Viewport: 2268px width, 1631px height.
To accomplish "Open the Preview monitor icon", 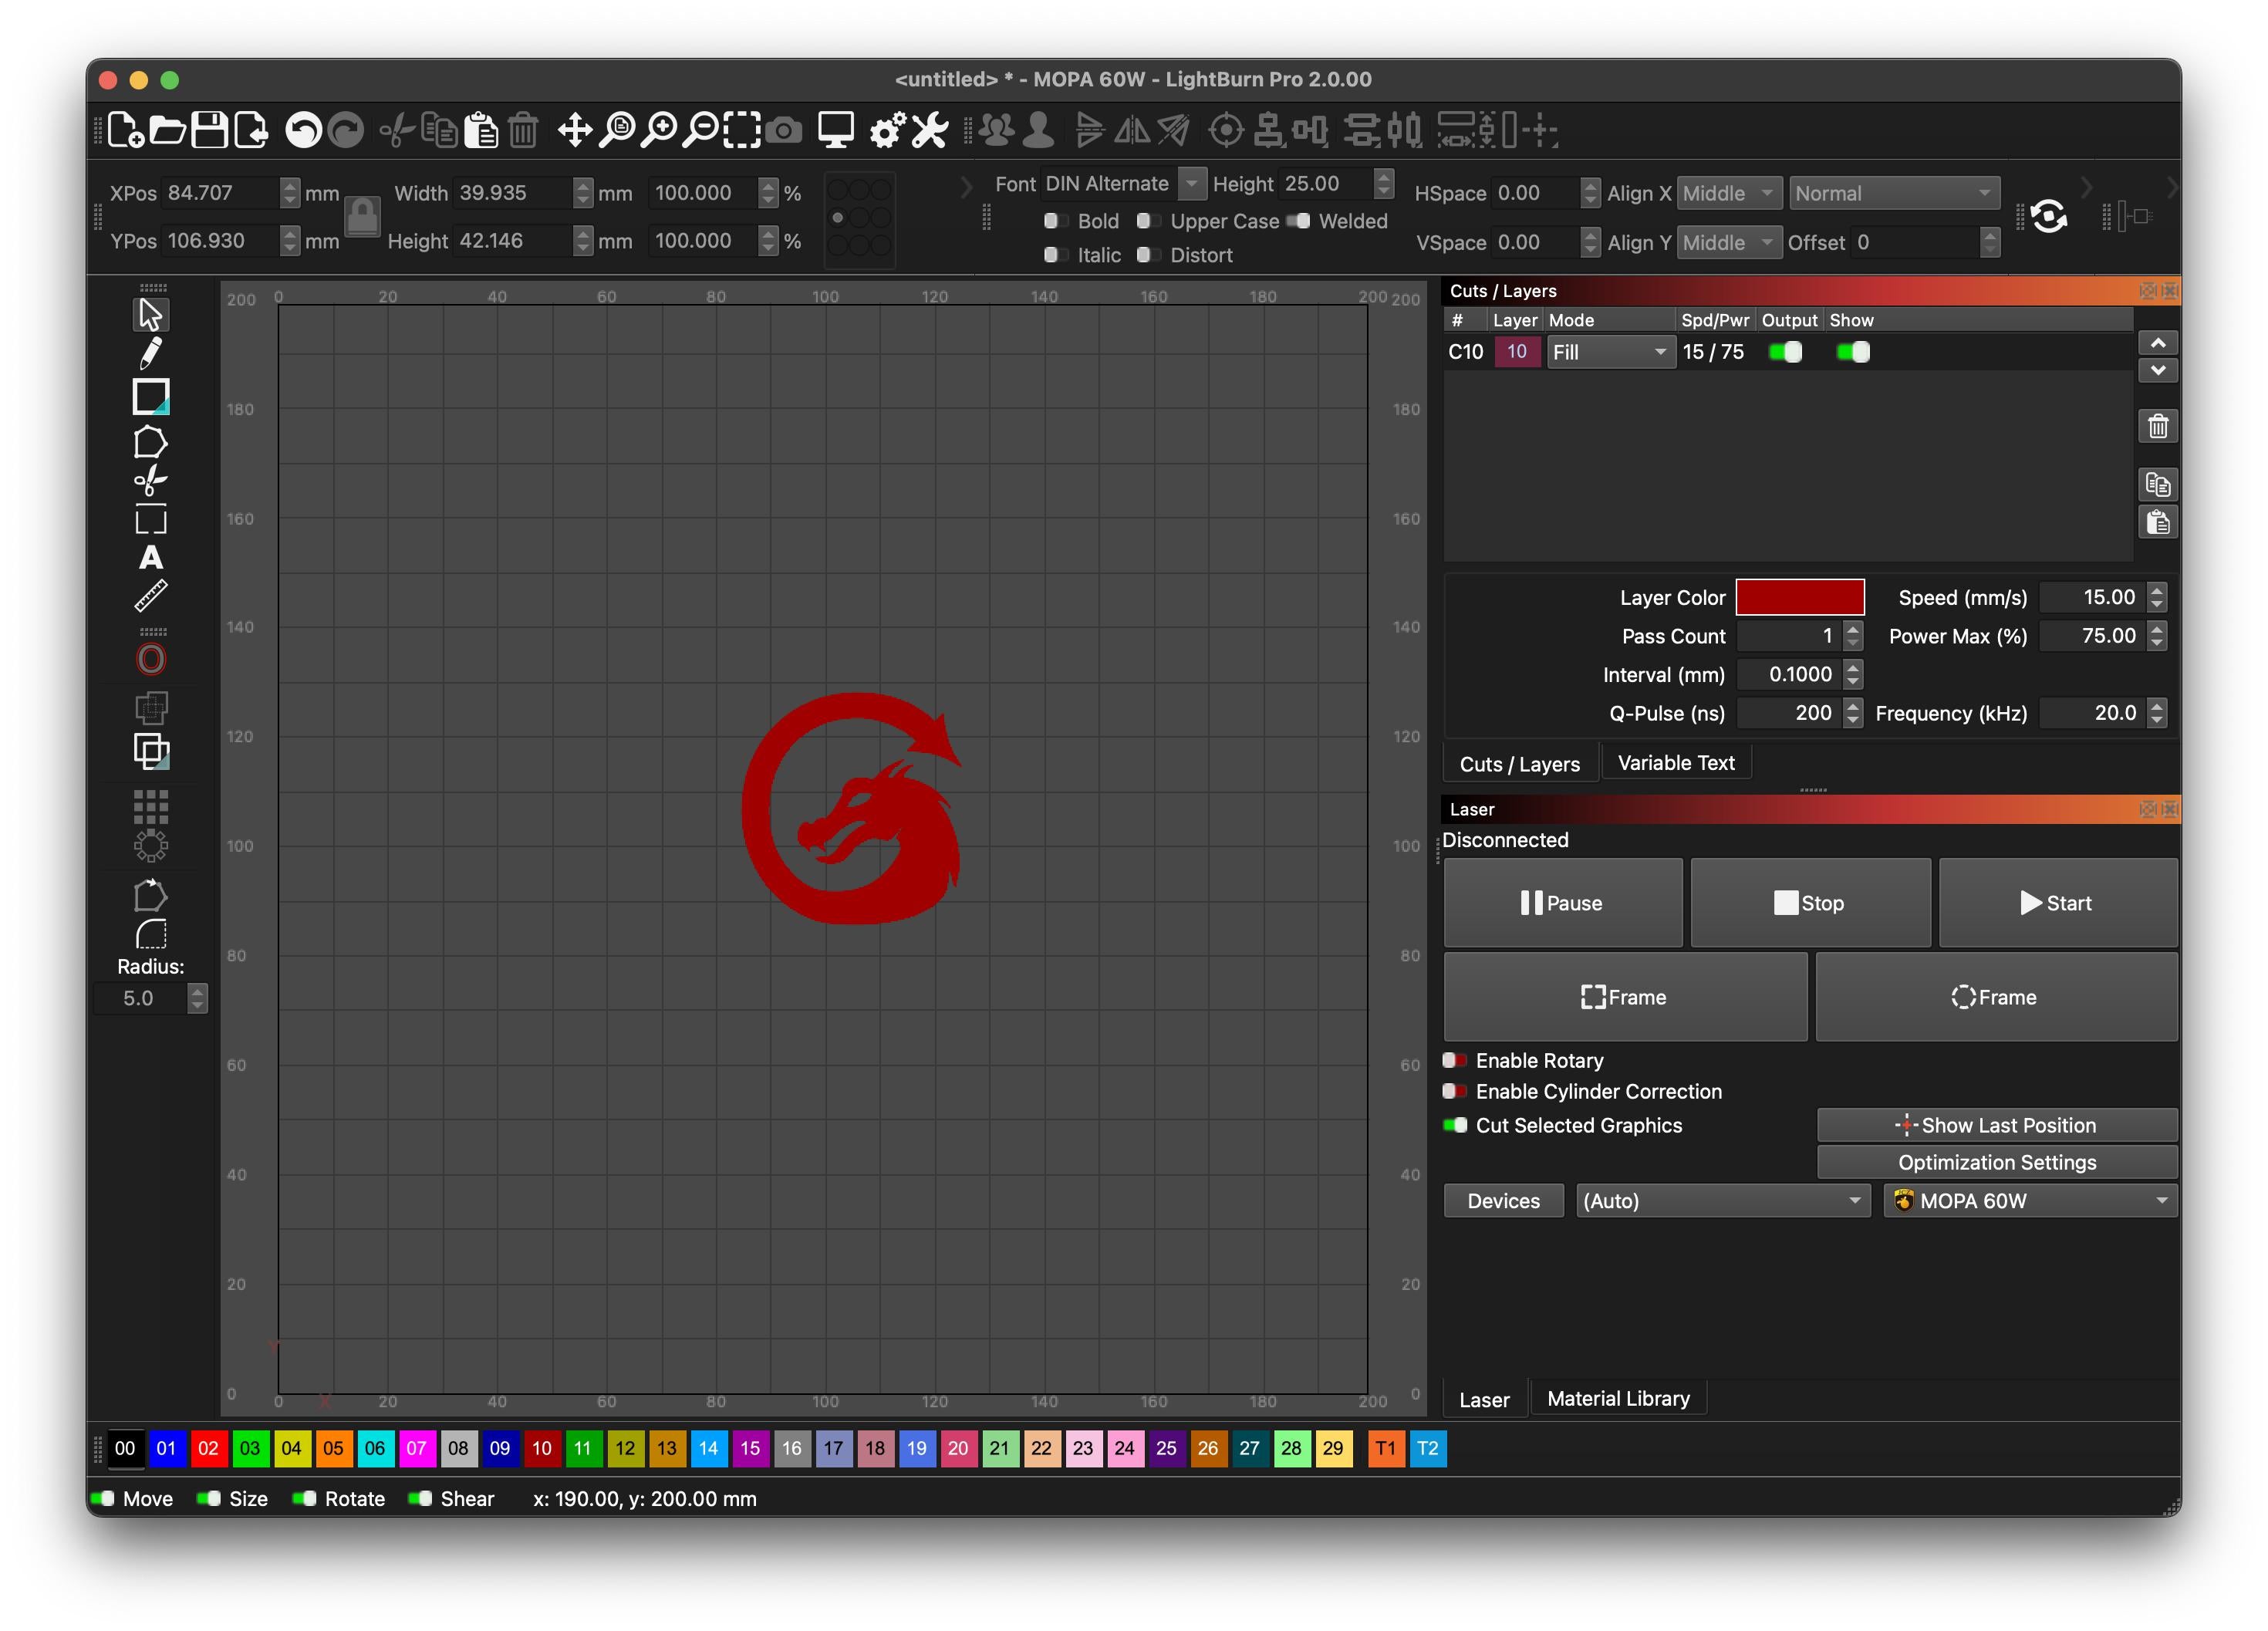I will point(836,130).
